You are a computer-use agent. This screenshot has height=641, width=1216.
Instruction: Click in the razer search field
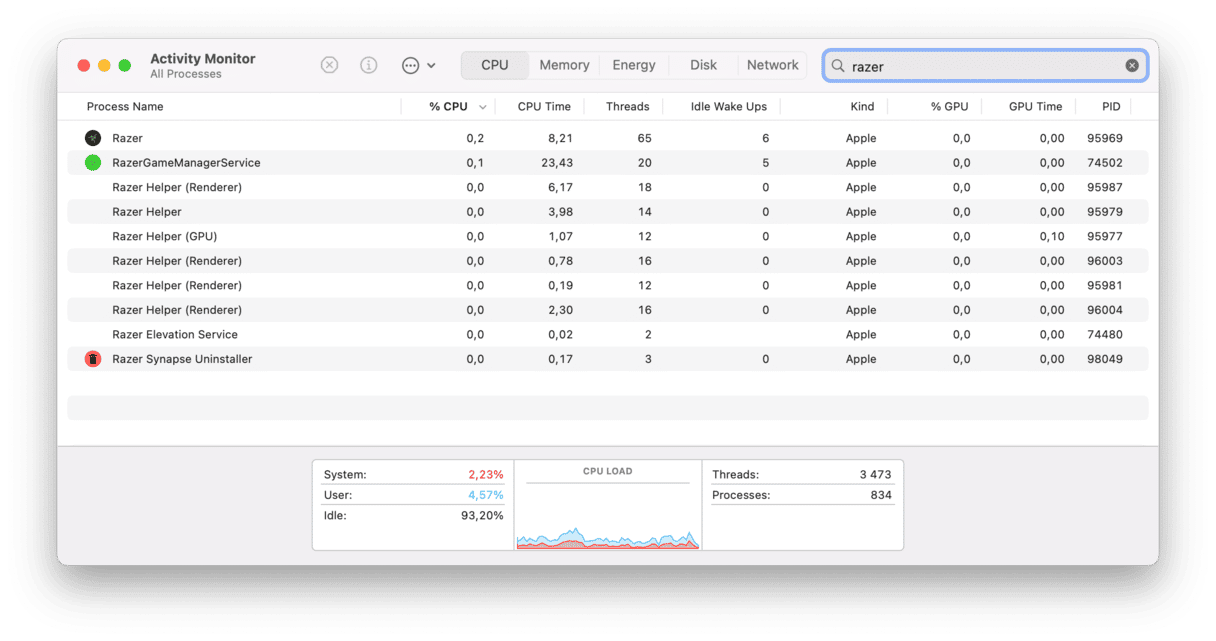985,66
